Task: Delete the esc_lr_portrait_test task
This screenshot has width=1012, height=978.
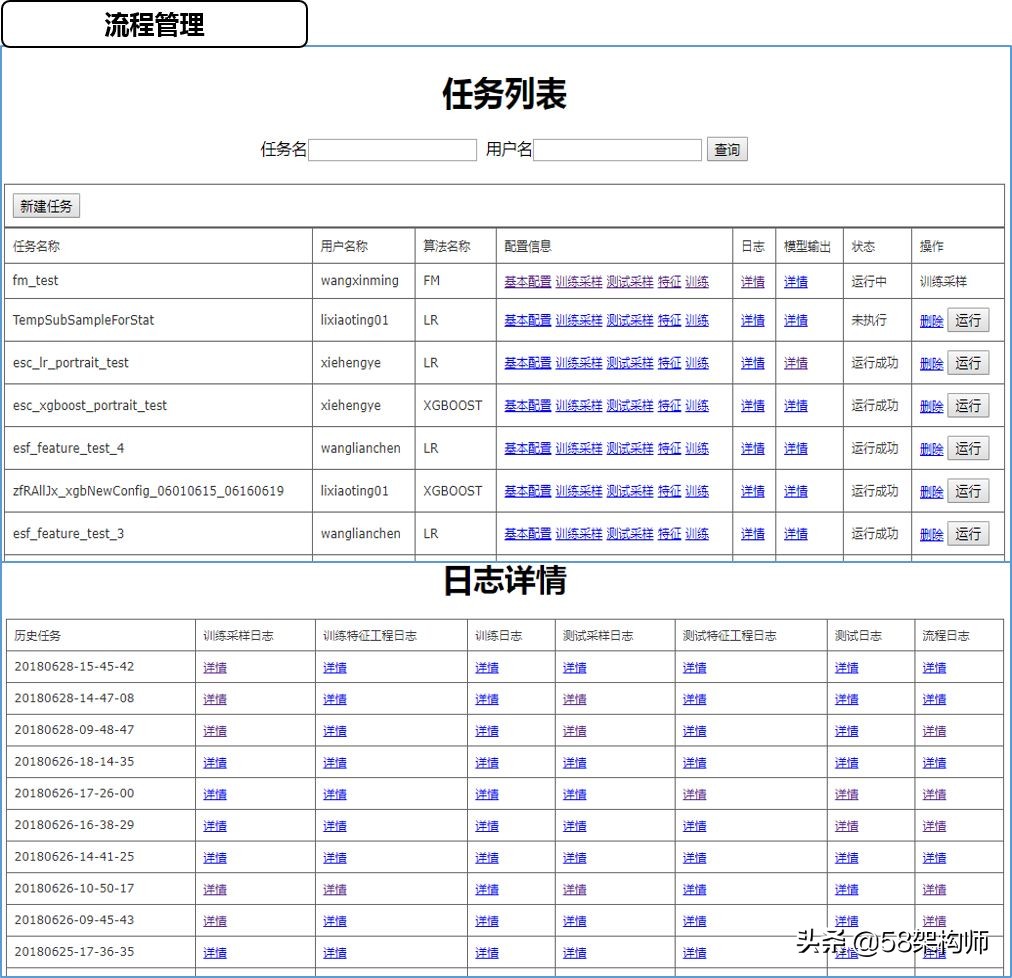Action: click(930, 363)
